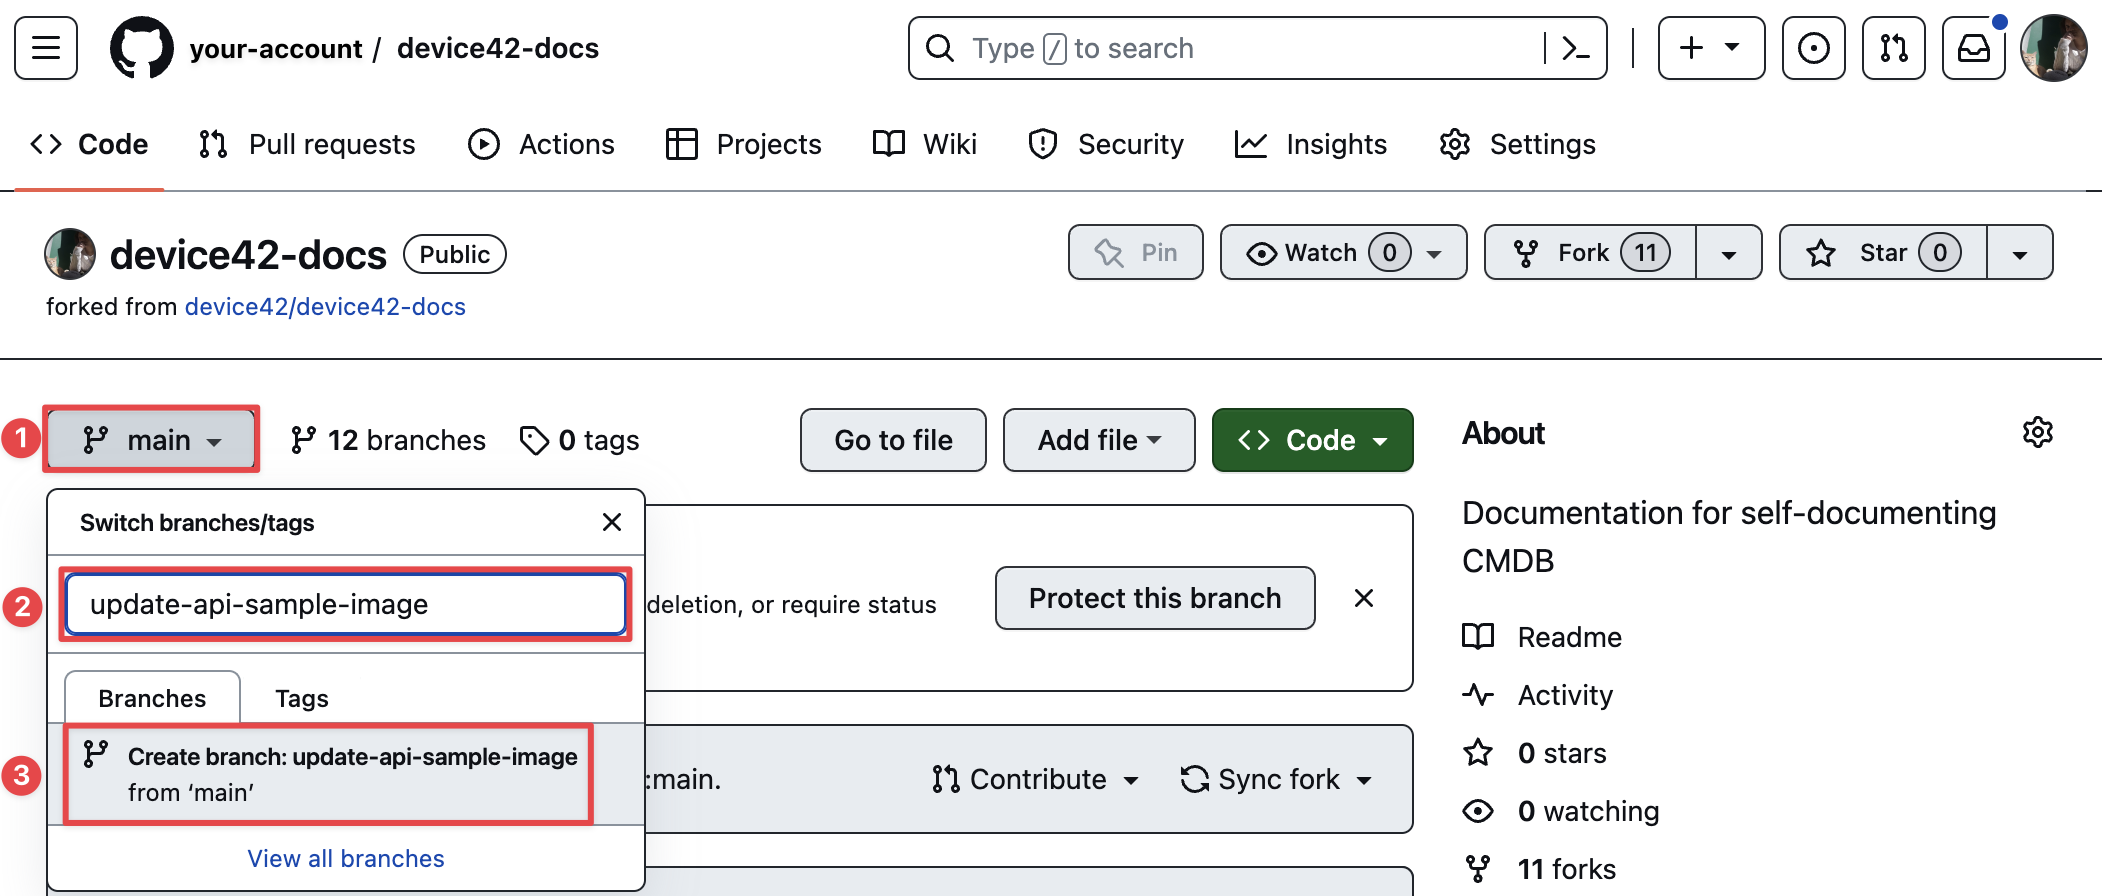Screen dimensions: 2102x896
Task: Click the user profile avatar
Action: [x=2053, y=48]
